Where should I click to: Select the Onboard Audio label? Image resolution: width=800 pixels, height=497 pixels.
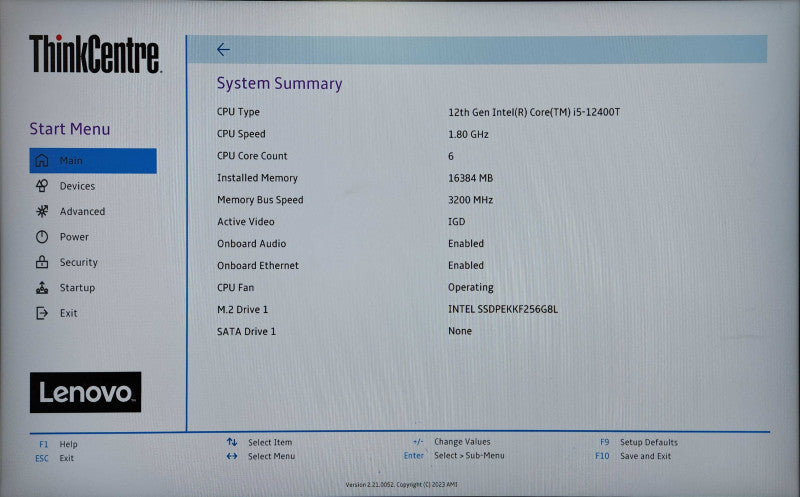click(252, 243)
